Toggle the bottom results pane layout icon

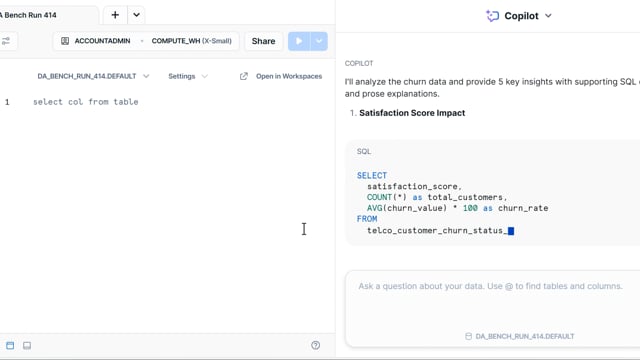pos(27,346)
